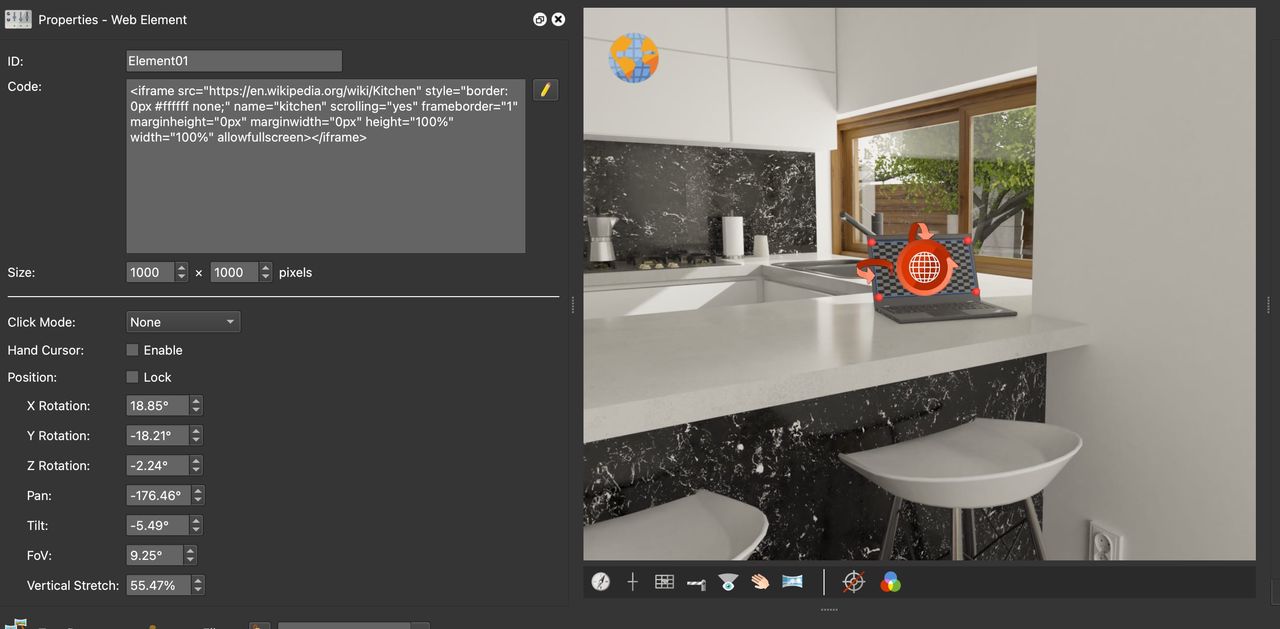Image resolution: width=1280 pixels, height=629 pixels.
Task: Click the Size width field showing 1000
Action: click(x=150, y=271)
